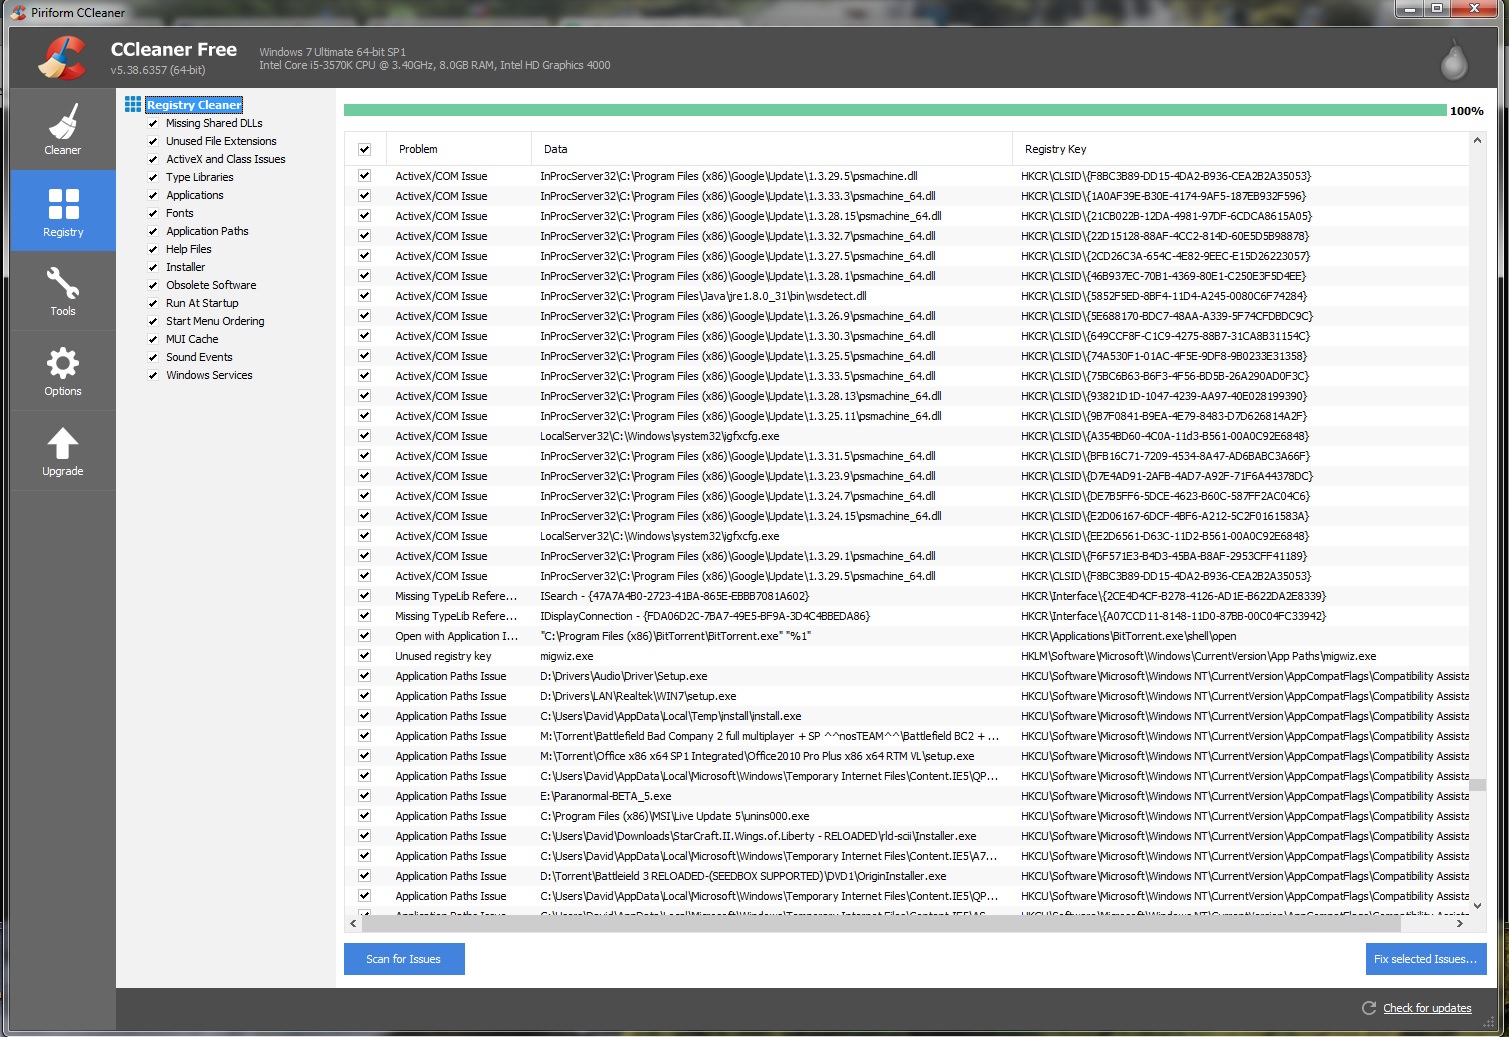1509x1037 pixels.
Task: Sort by the Problem column header
Action: pos(458,149)
